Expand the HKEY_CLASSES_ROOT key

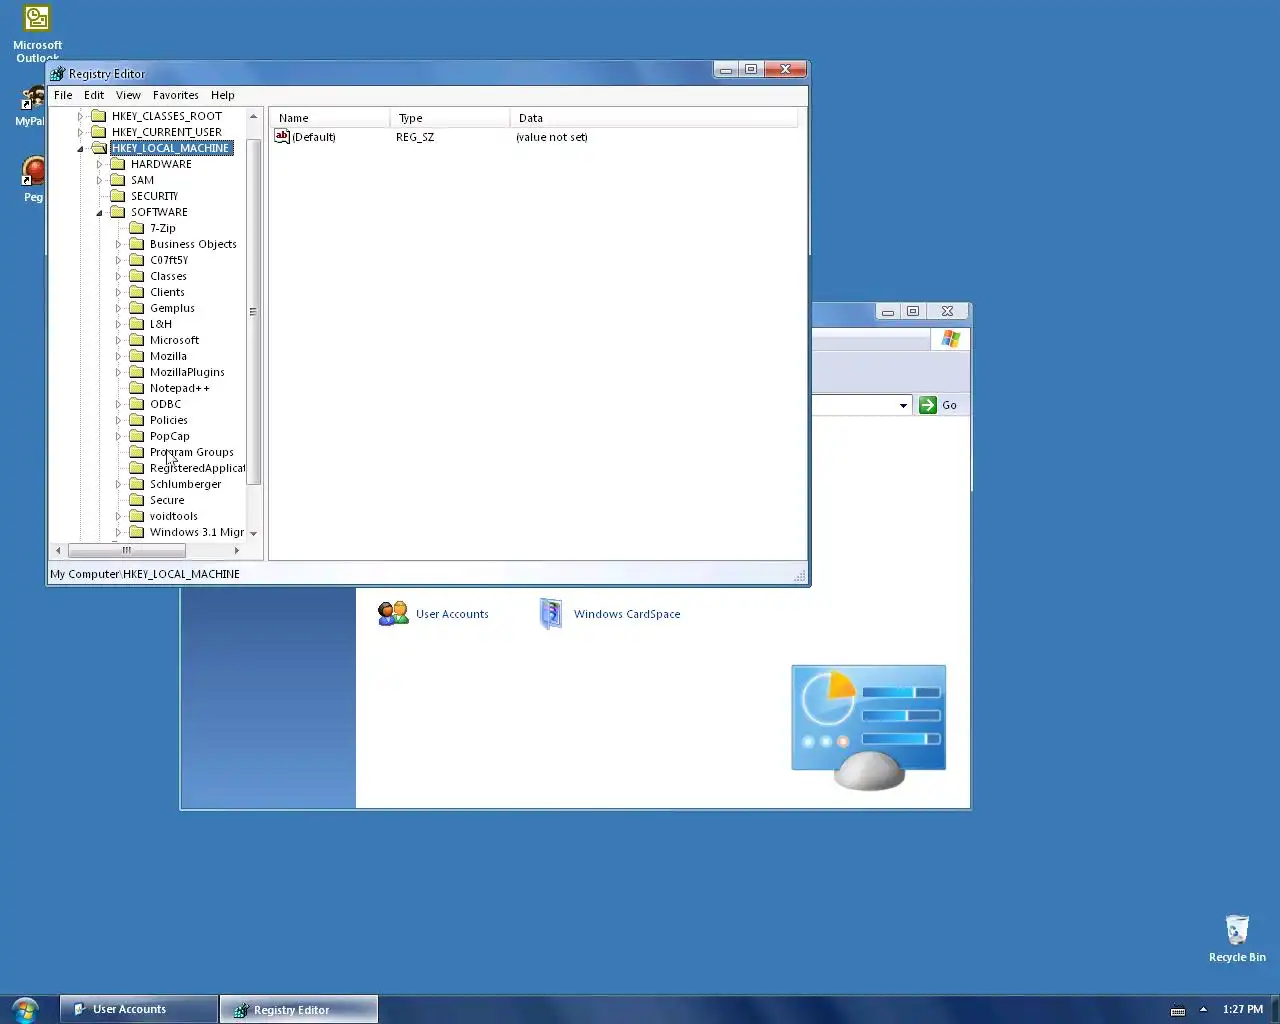pos(80,116)
